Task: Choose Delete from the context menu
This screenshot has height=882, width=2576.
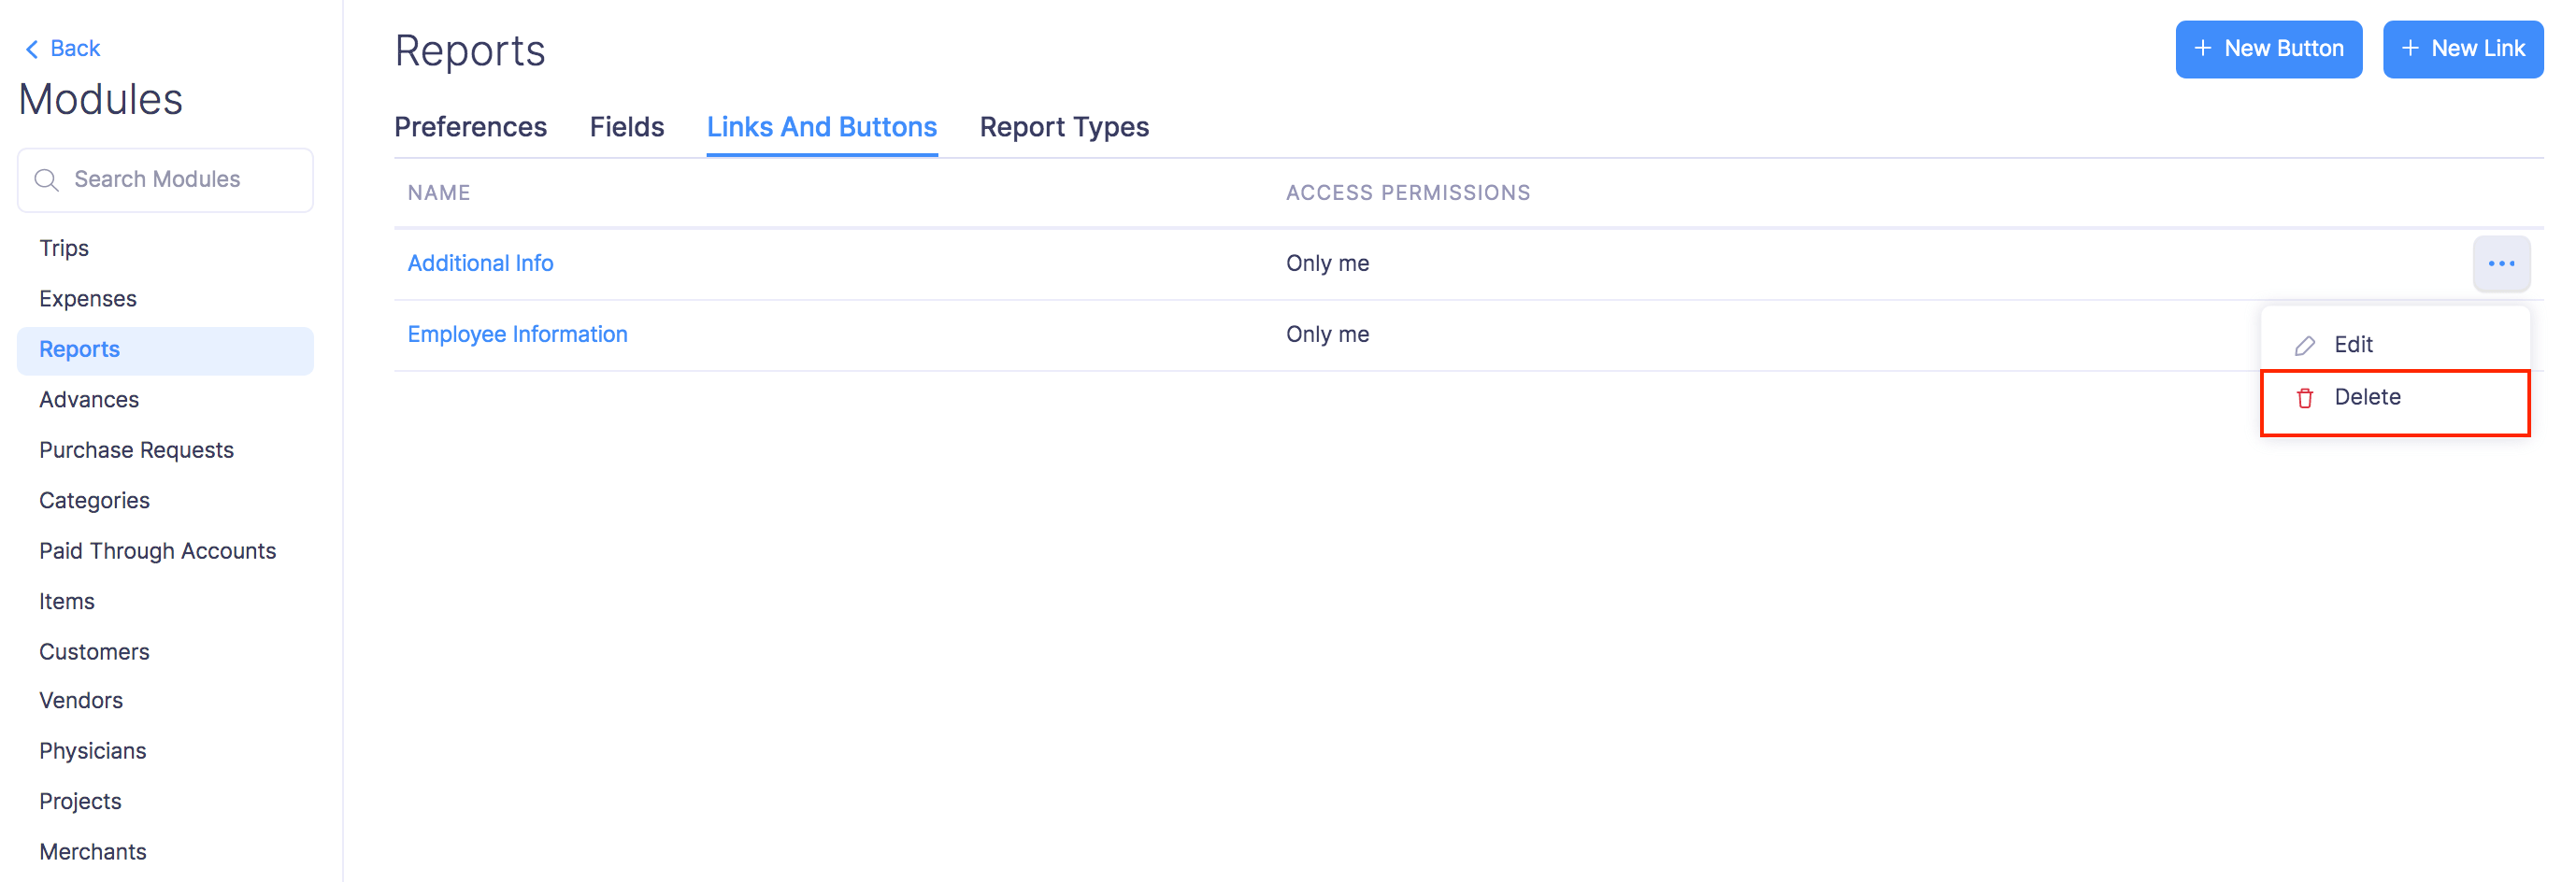Action: tap(2367, 397)
